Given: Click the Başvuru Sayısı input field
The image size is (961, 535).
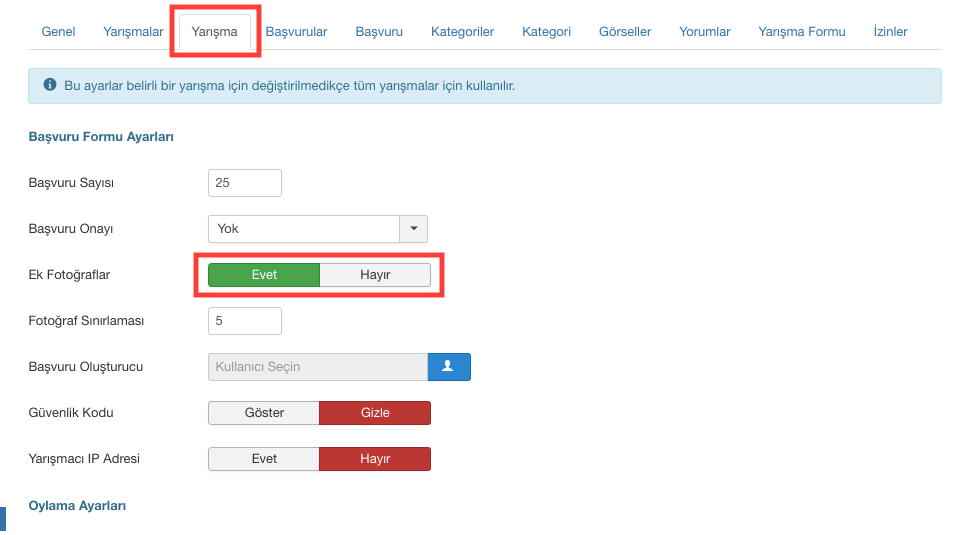Looking at the screenshot, I should point(245,183).
